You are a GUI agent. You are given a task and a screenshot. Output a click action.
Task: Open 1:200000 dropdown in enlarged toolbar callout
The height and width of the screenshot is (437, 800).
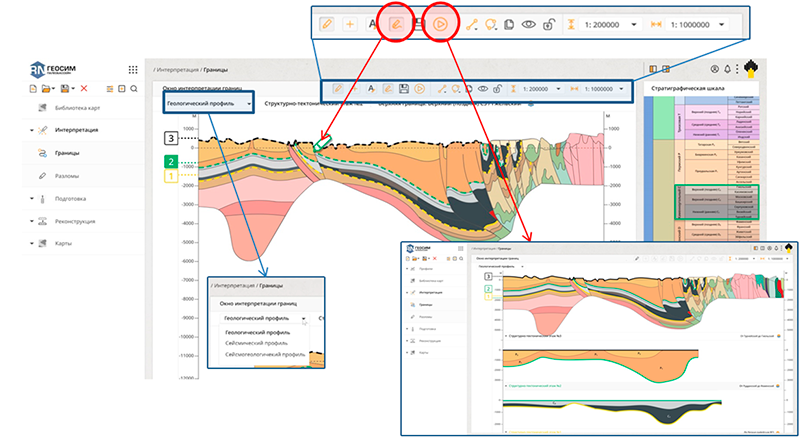[611, 24]
